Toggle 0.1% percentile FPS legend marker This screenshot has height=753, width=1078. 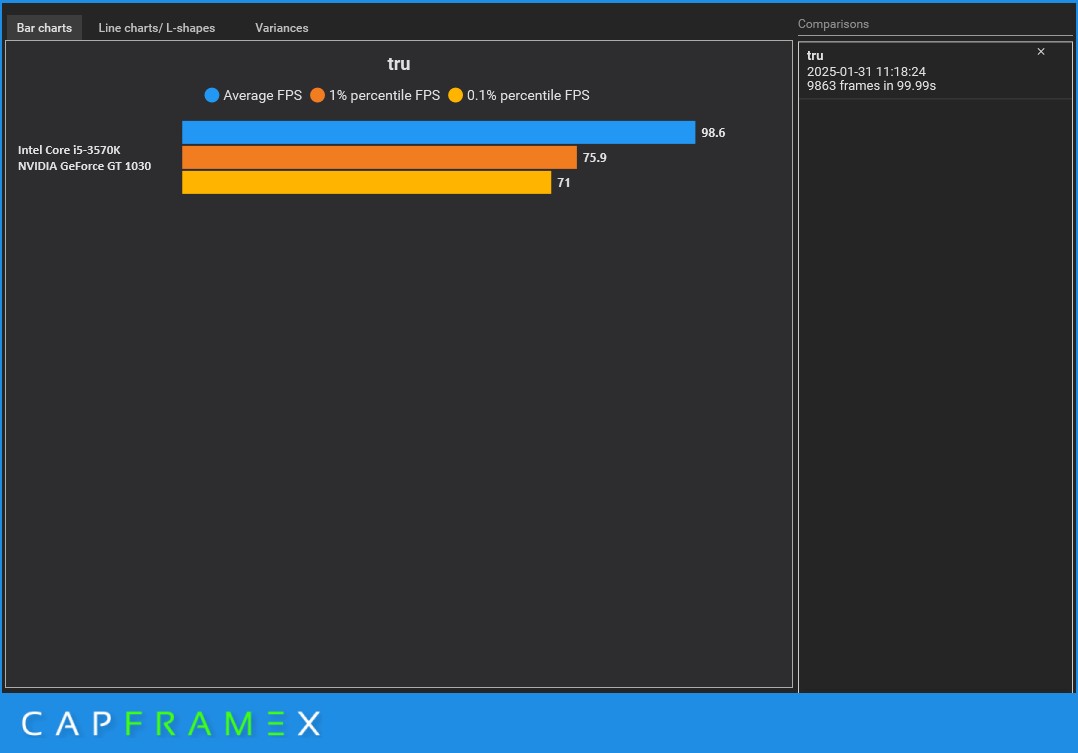coord(455,95)
